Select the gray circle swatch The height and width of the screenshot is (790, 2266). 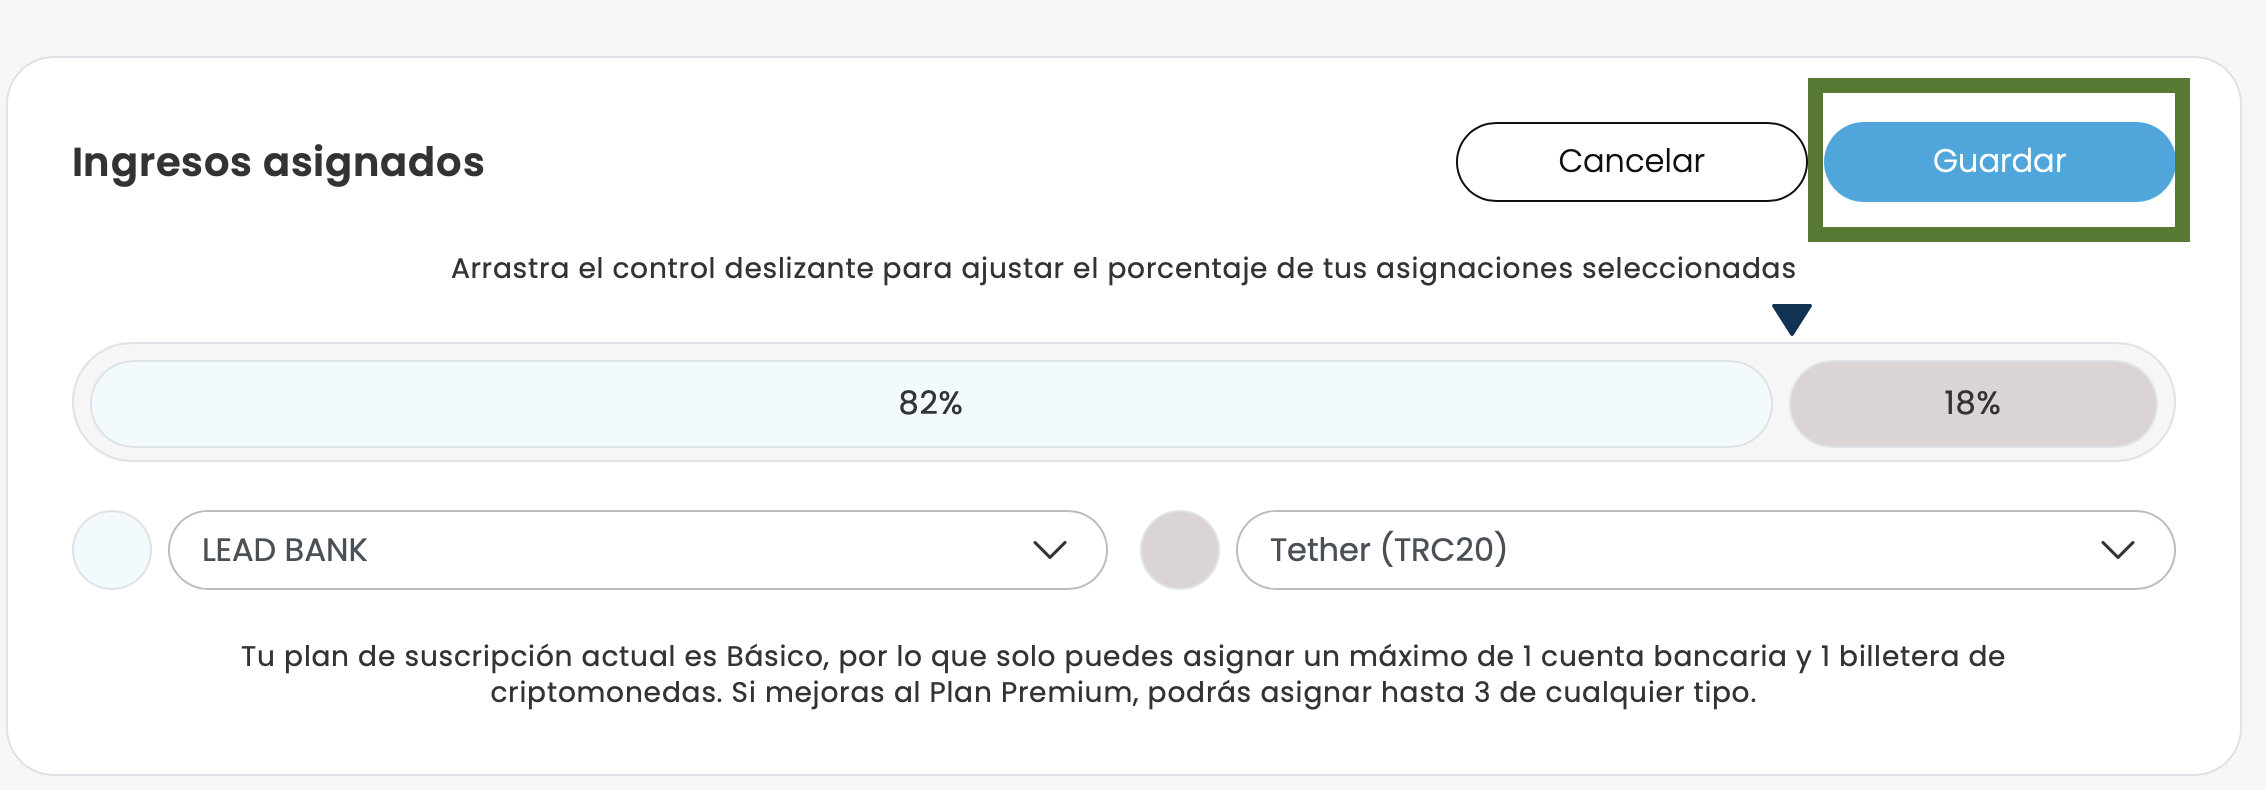1180,550
